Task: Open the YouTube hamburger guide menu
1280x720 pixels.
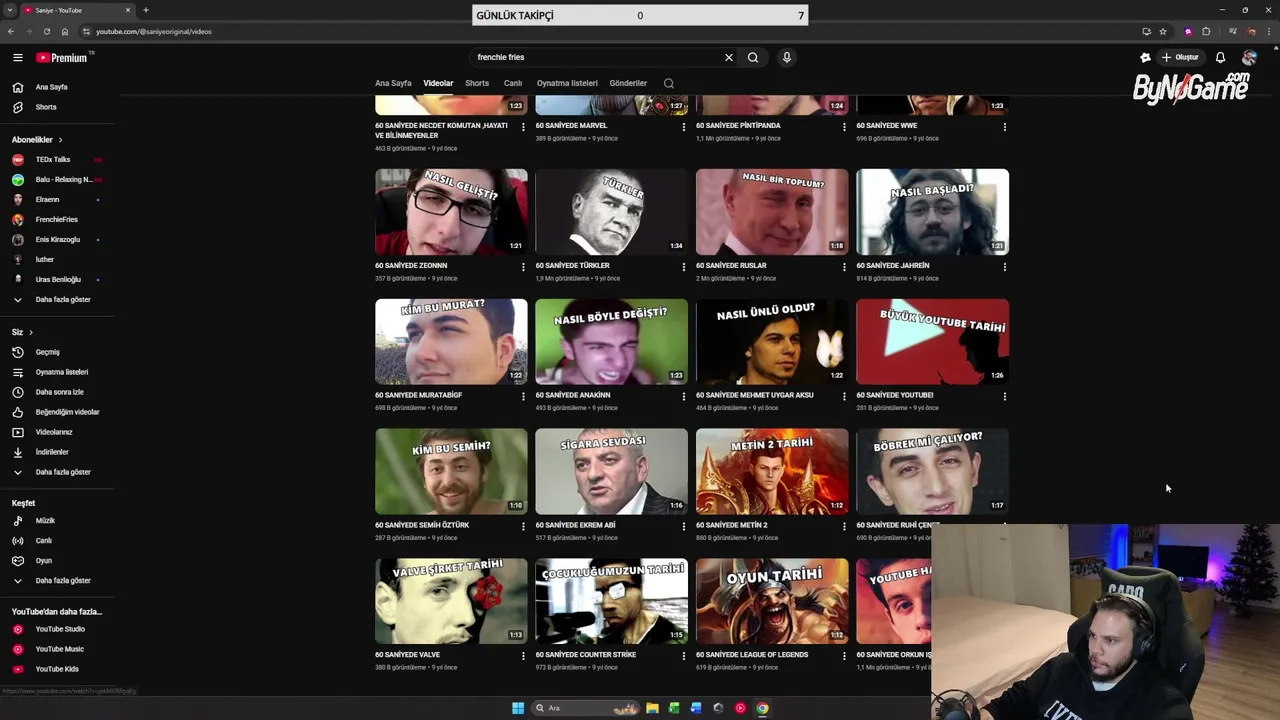Action: pyautogui.click(x=17, y=58)
